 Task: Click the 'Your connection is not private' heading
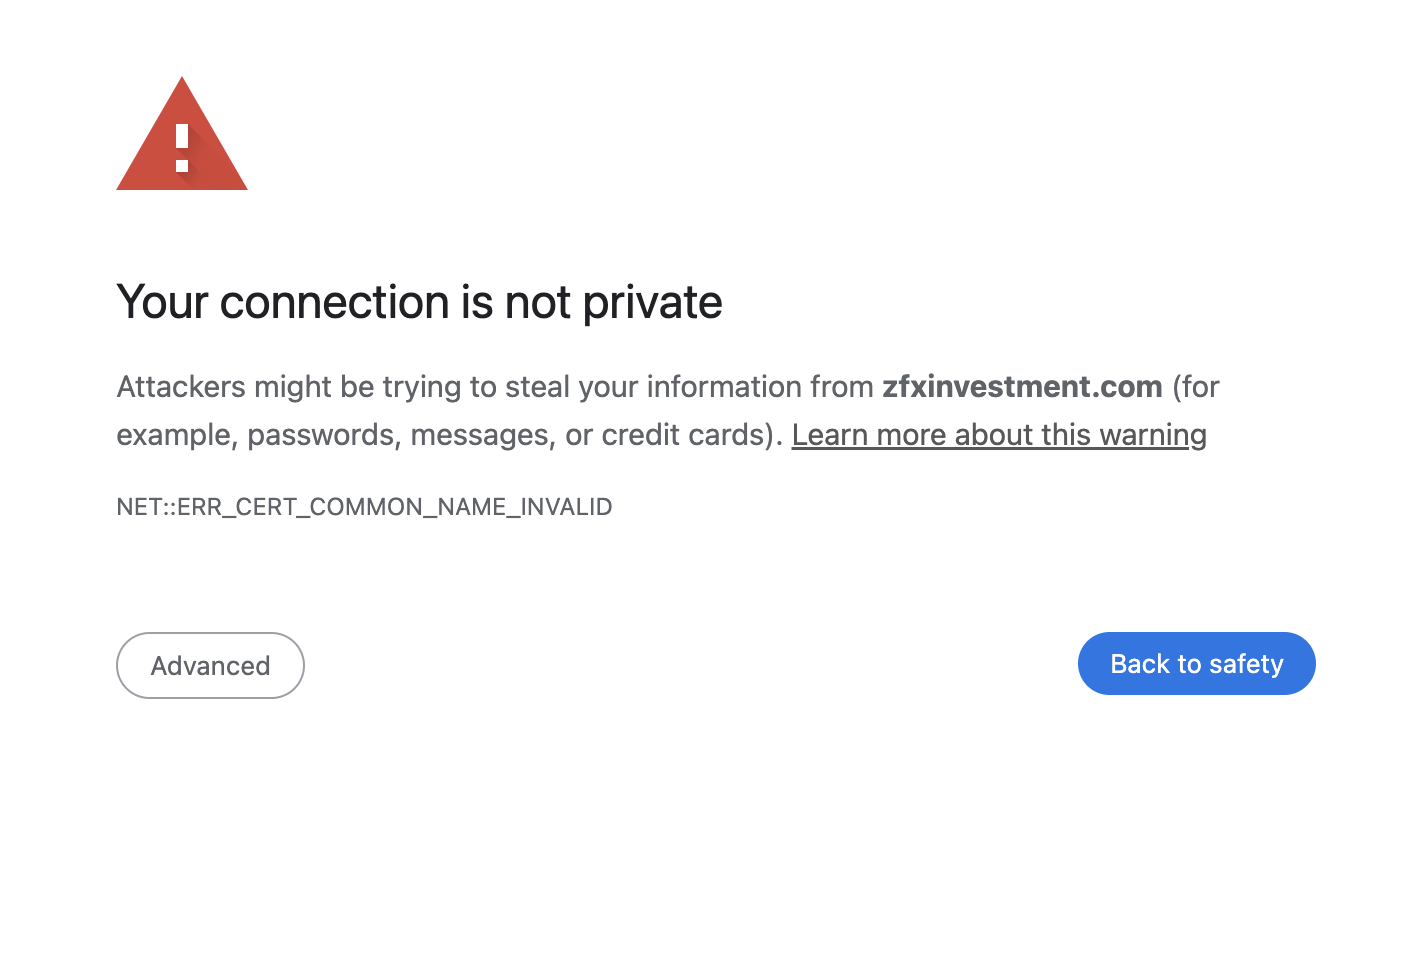pyautogui.click(x=419, y=302)
